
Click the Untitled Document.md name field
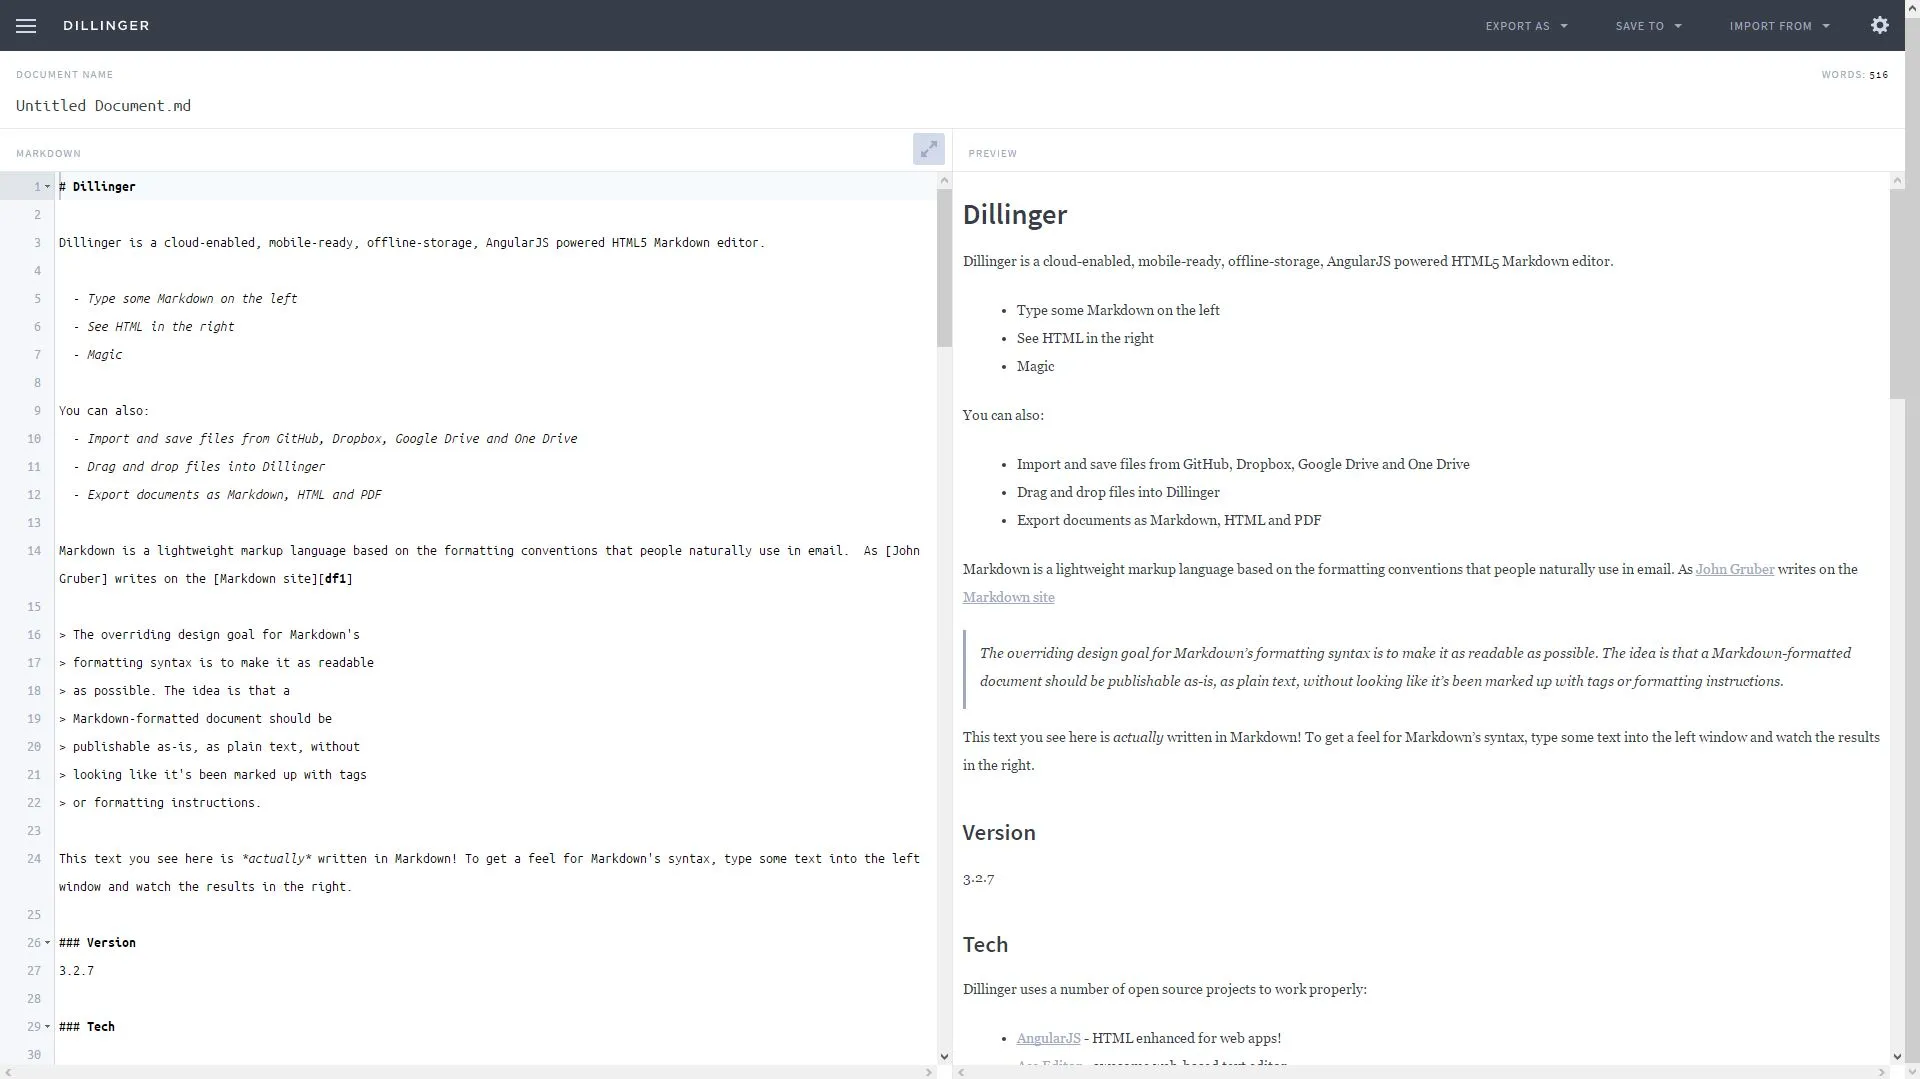coord(103,105)
